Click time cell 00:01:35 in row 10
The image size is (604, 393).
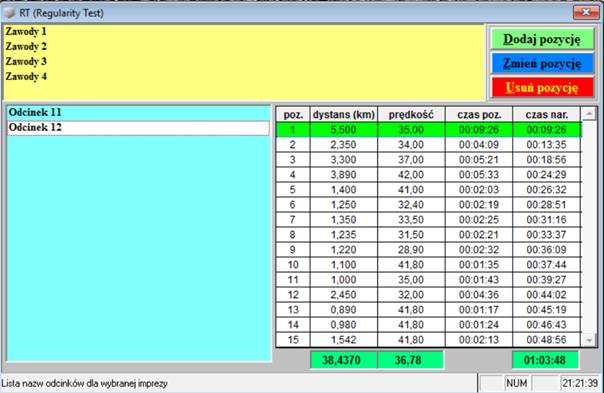point(479,265)
